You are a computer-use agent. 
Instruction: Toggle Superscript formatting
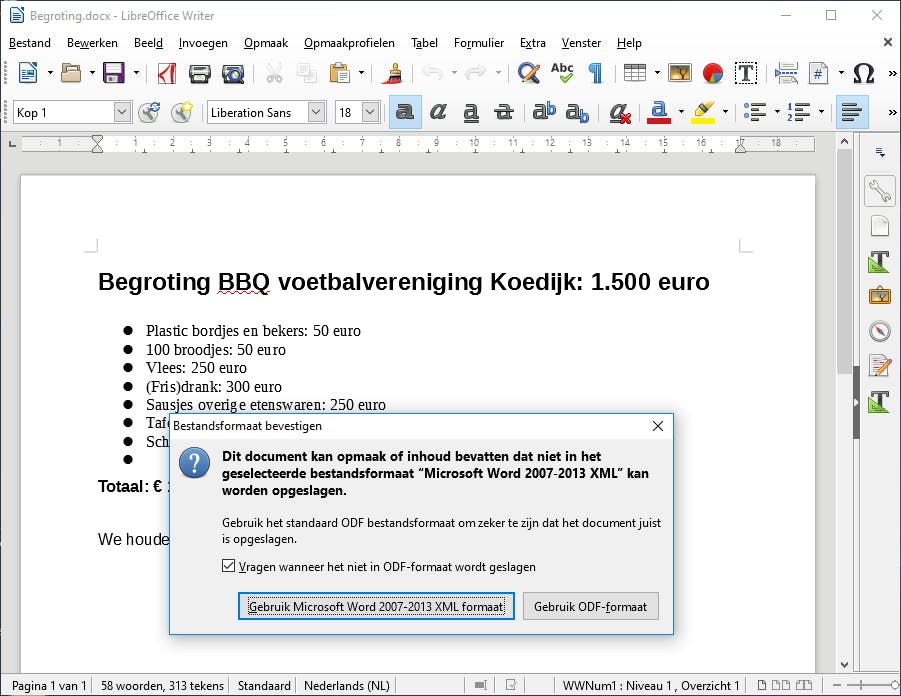[x=544, y=112]
